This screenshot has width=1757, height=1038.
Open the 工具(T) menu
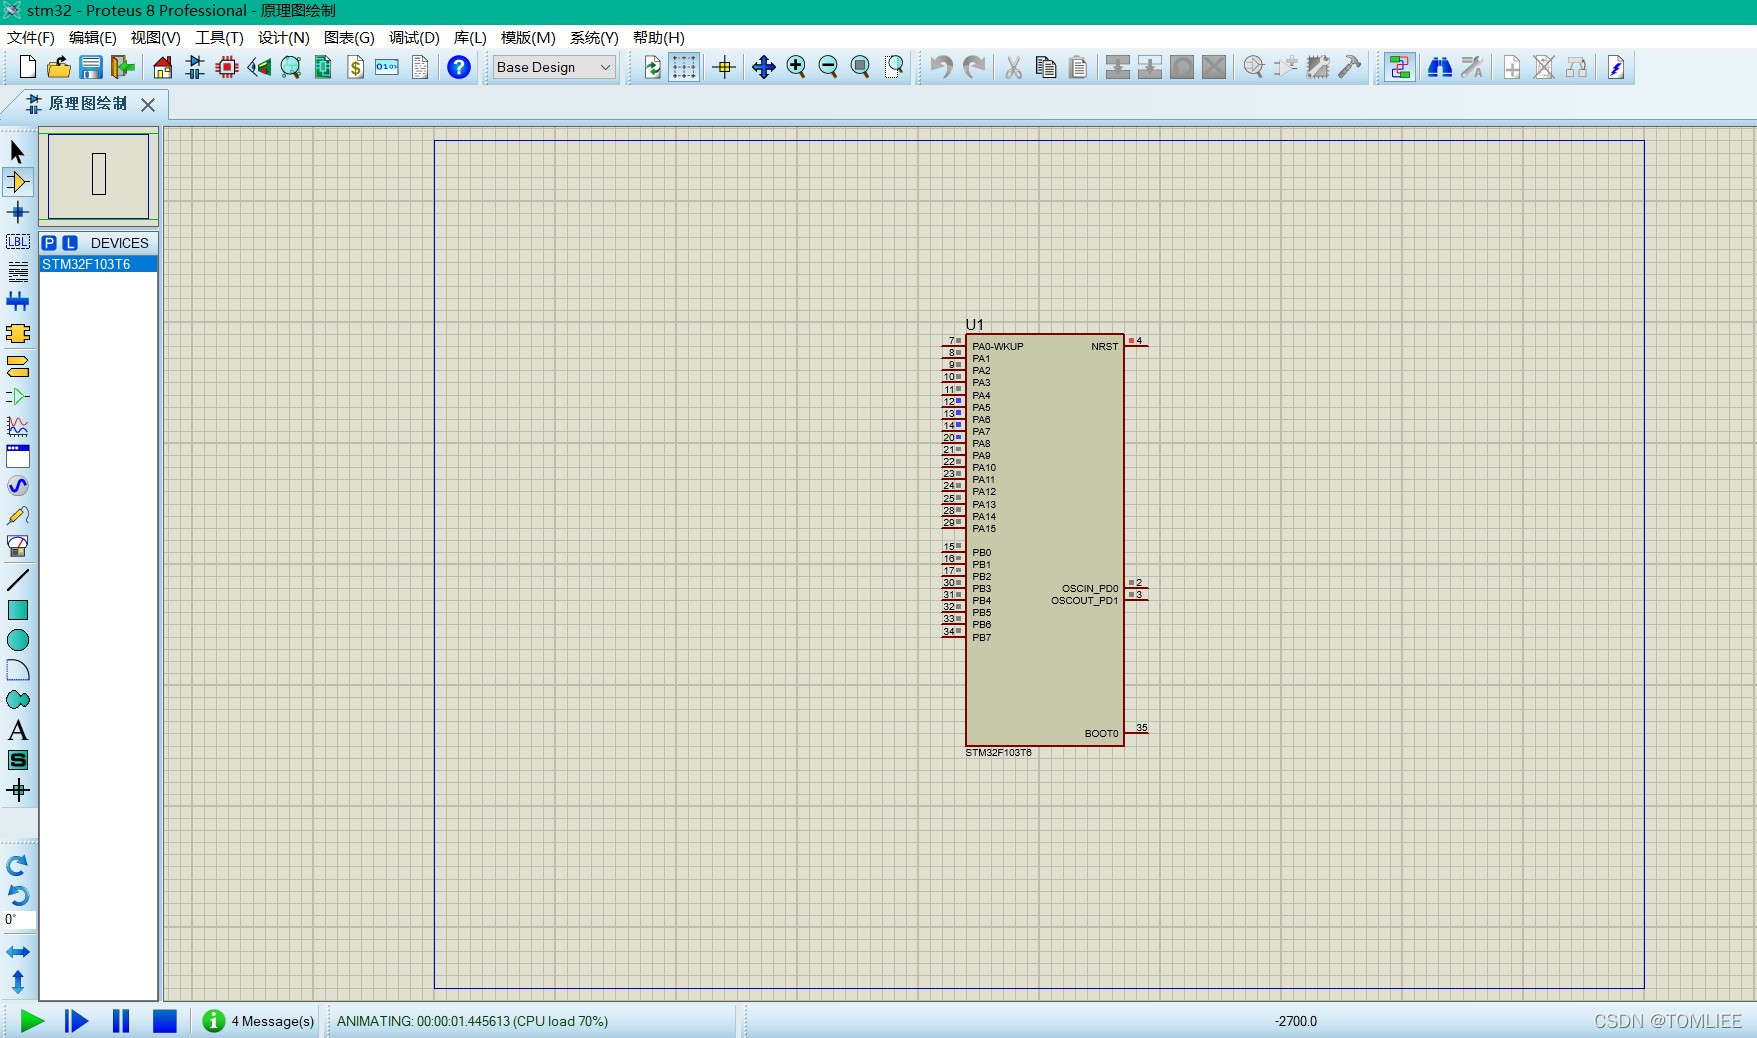pyautogui.click(x=219, y=37)
